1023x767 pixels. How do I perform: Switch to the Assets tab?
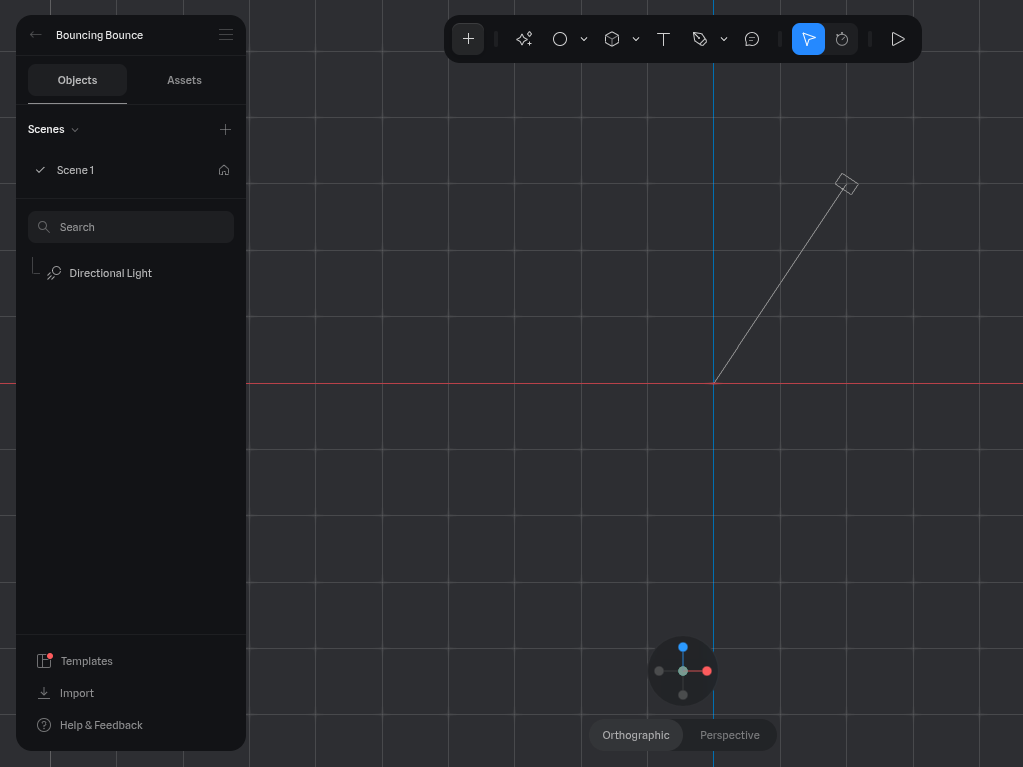click(184, 80)
